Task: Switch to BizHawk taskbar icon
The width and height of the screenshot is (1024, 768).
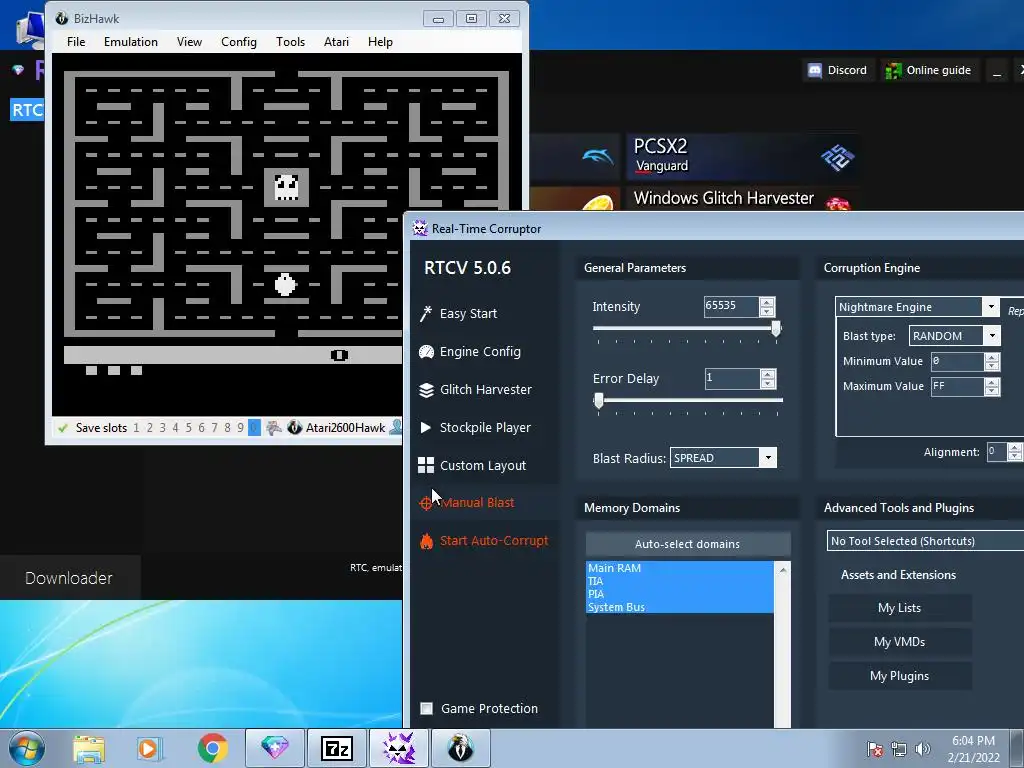Action: point(460,748)
